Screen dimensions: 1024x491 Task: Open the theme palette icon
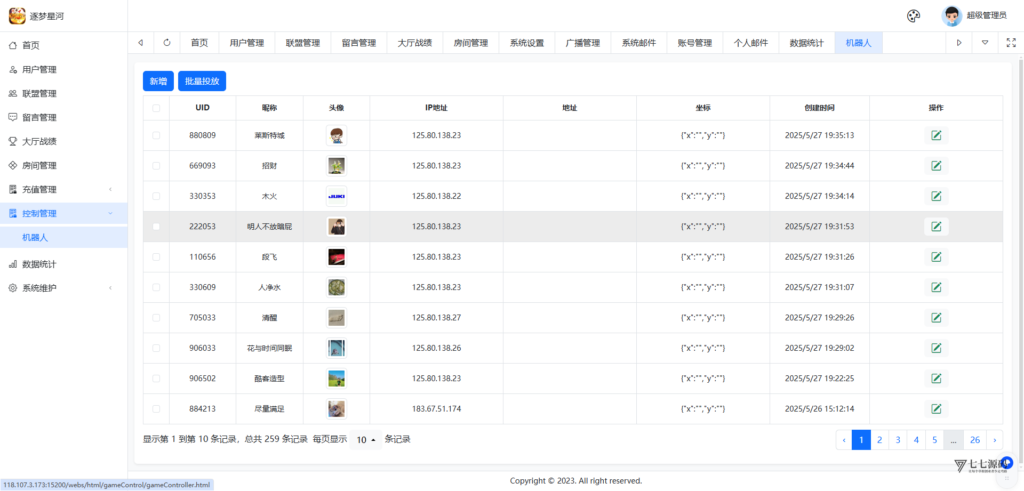pos(914,16)
